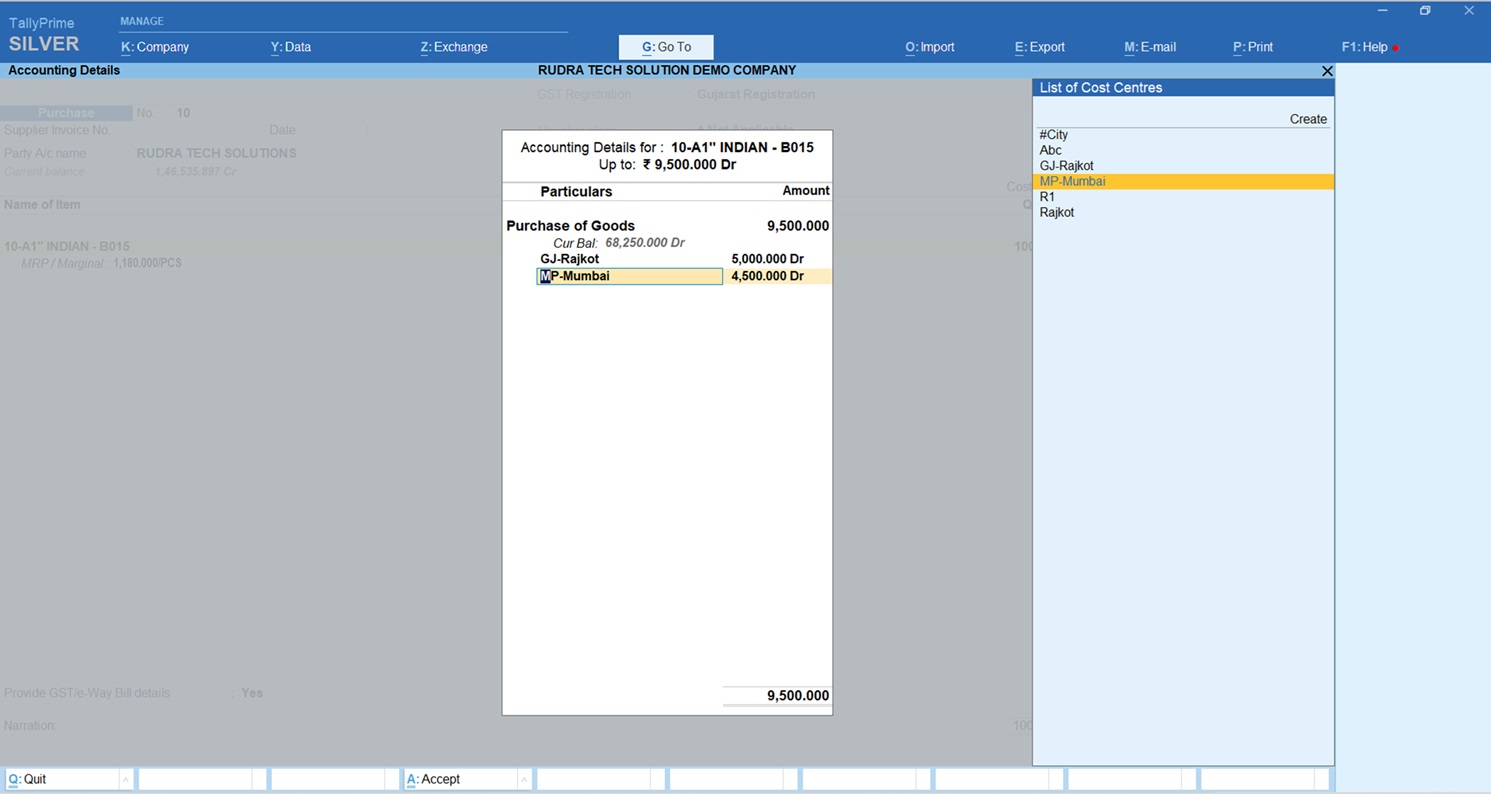
Task: Select R1 cost centre
Action: [x=1047, y=197]
